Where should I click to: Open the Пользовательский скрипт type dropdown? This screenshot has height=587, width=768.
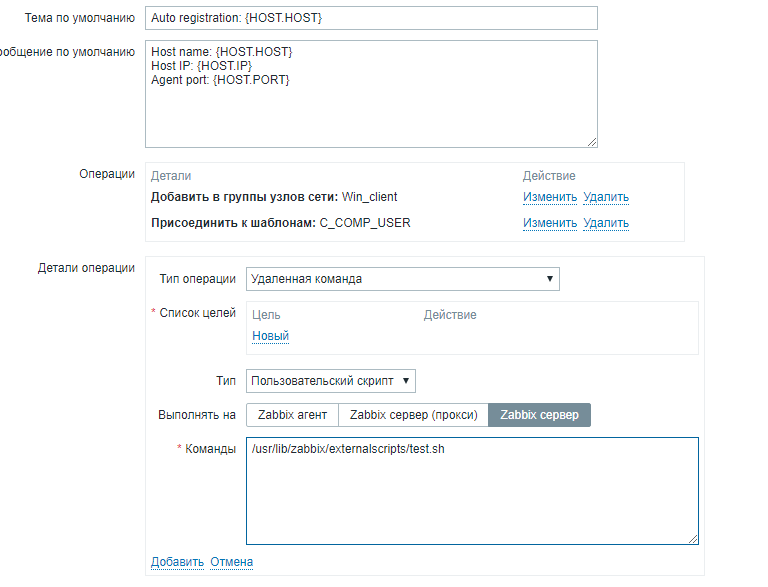click(330, 381)
